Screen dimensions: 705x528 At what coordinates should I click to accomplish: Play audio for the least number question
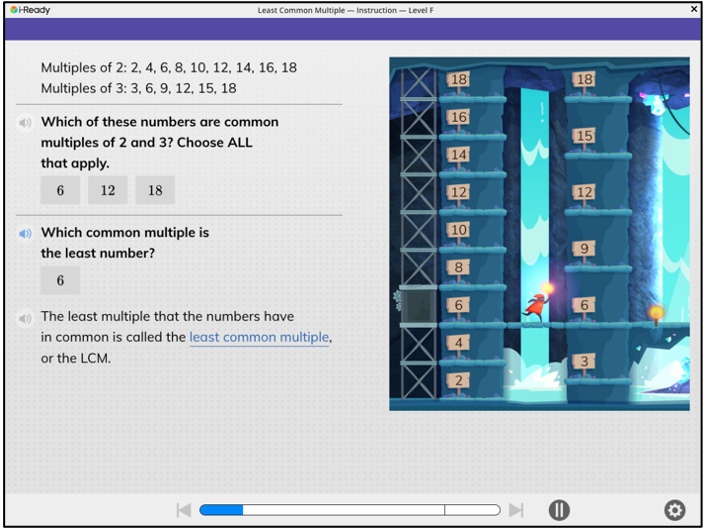click(25, 233)
